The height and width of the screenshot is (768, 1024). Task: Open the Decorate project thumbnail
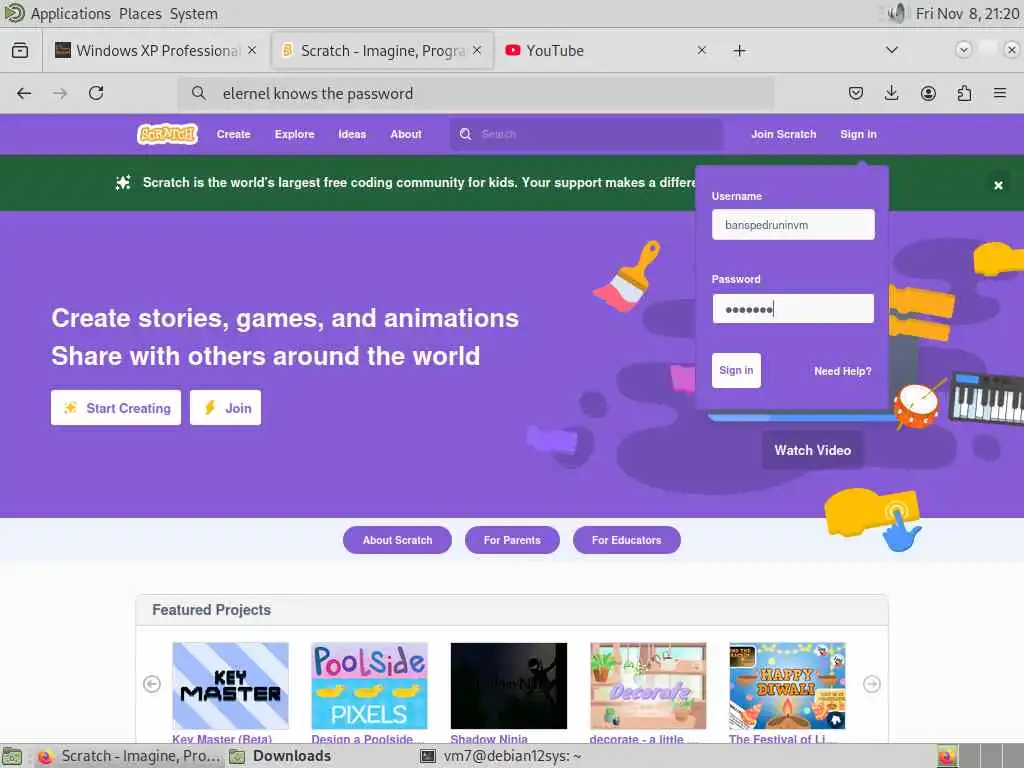[648, 685]
